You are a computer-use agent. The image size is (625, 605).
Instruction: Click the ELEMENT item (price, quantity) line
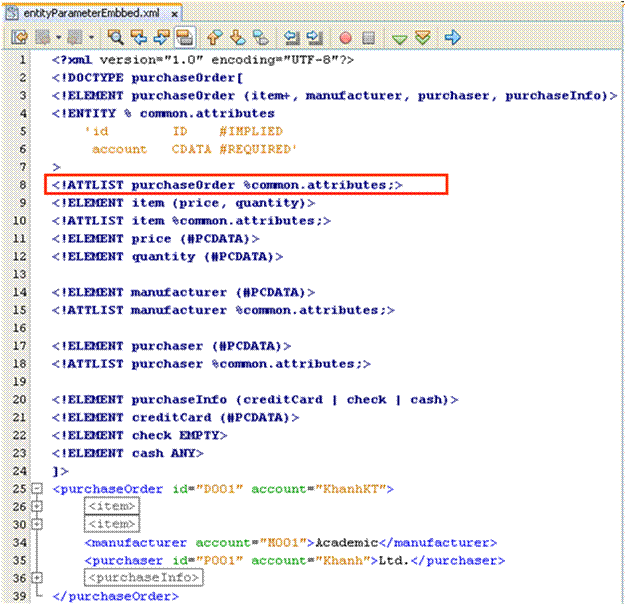coord(183,203)
